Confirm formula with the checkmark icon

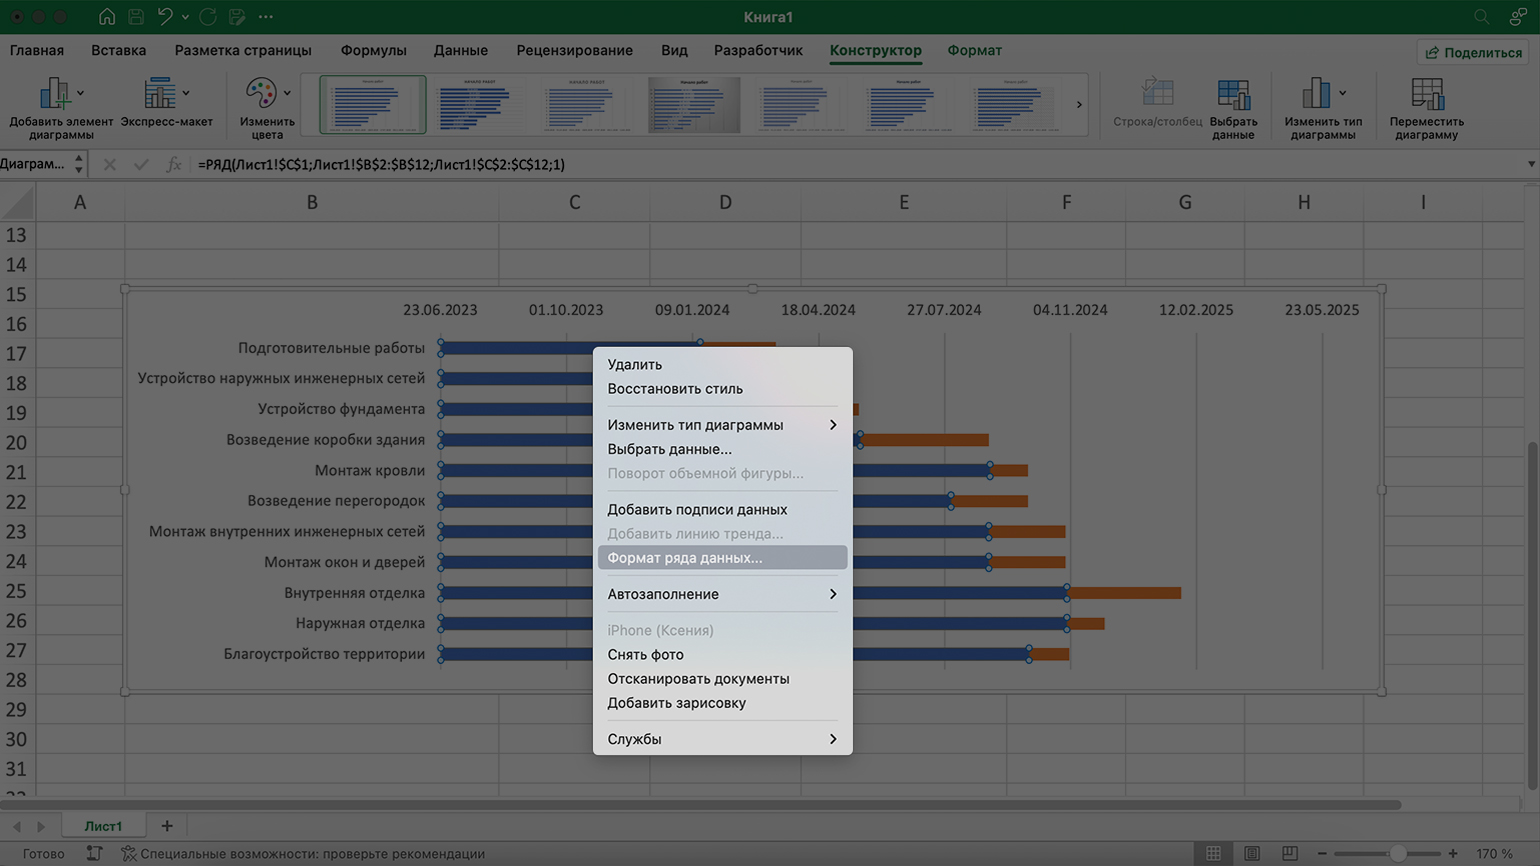141,164
